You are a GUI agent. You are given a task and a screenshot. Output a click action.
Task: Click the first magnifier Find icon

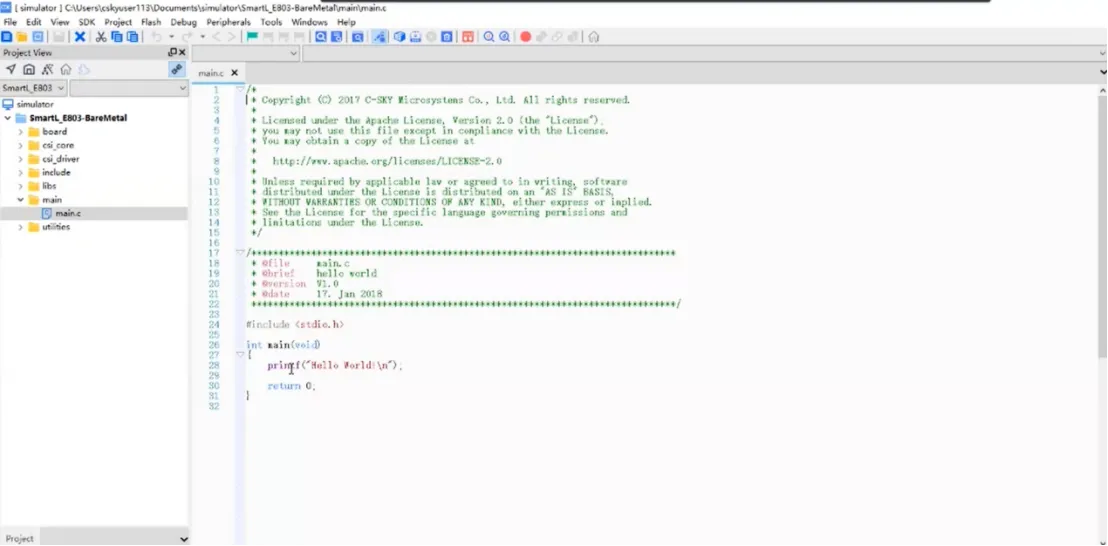pos(321,37)
